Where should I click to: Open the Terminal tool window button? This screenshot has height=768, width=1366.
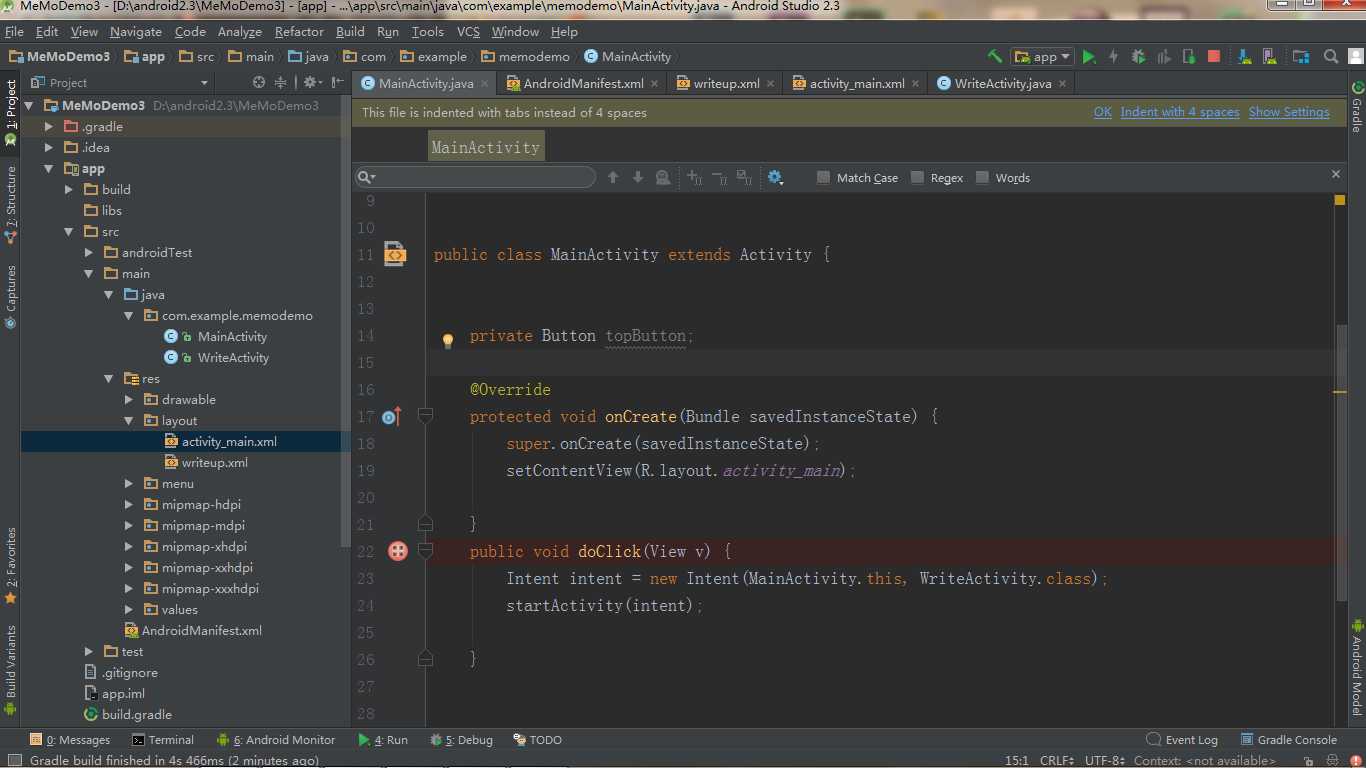point(163,740)
